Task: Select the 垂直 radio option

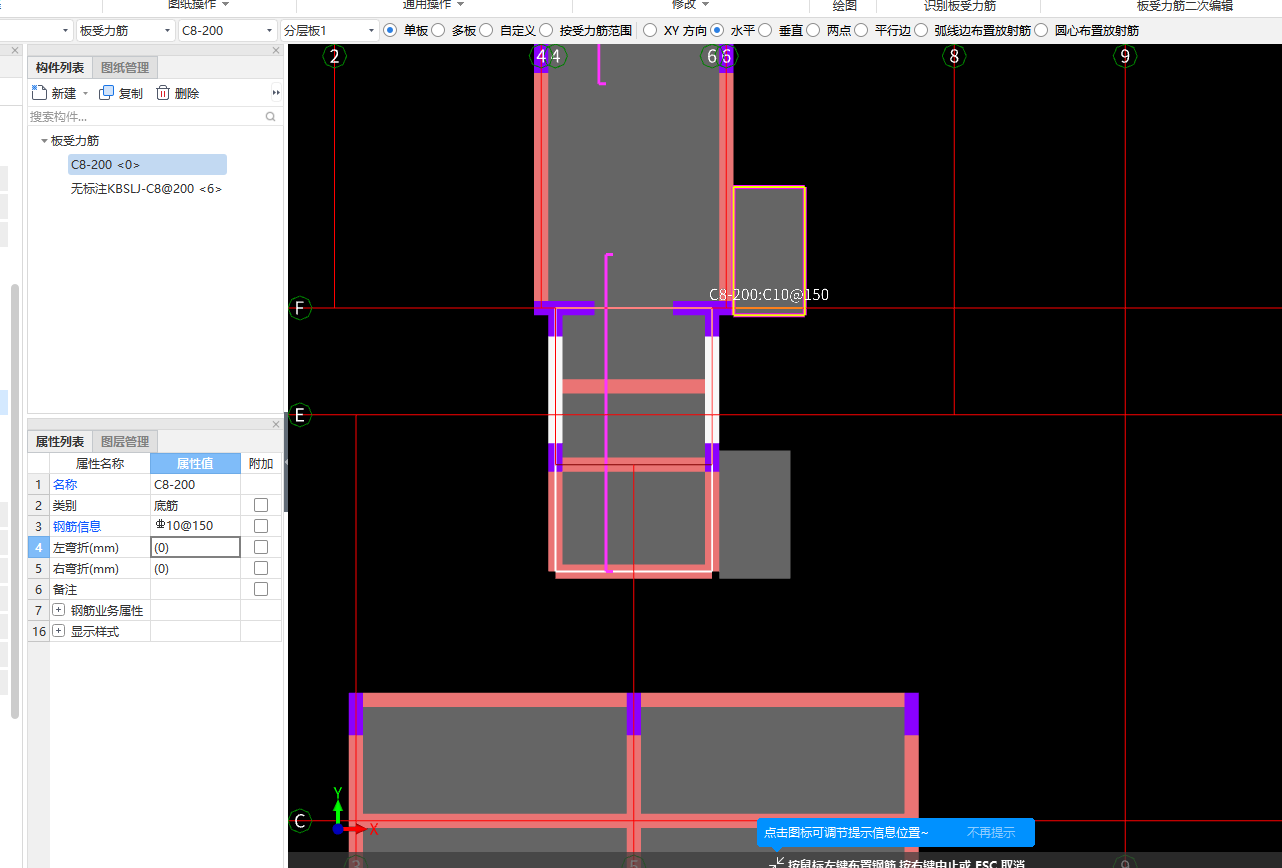Action: point(765,30)
